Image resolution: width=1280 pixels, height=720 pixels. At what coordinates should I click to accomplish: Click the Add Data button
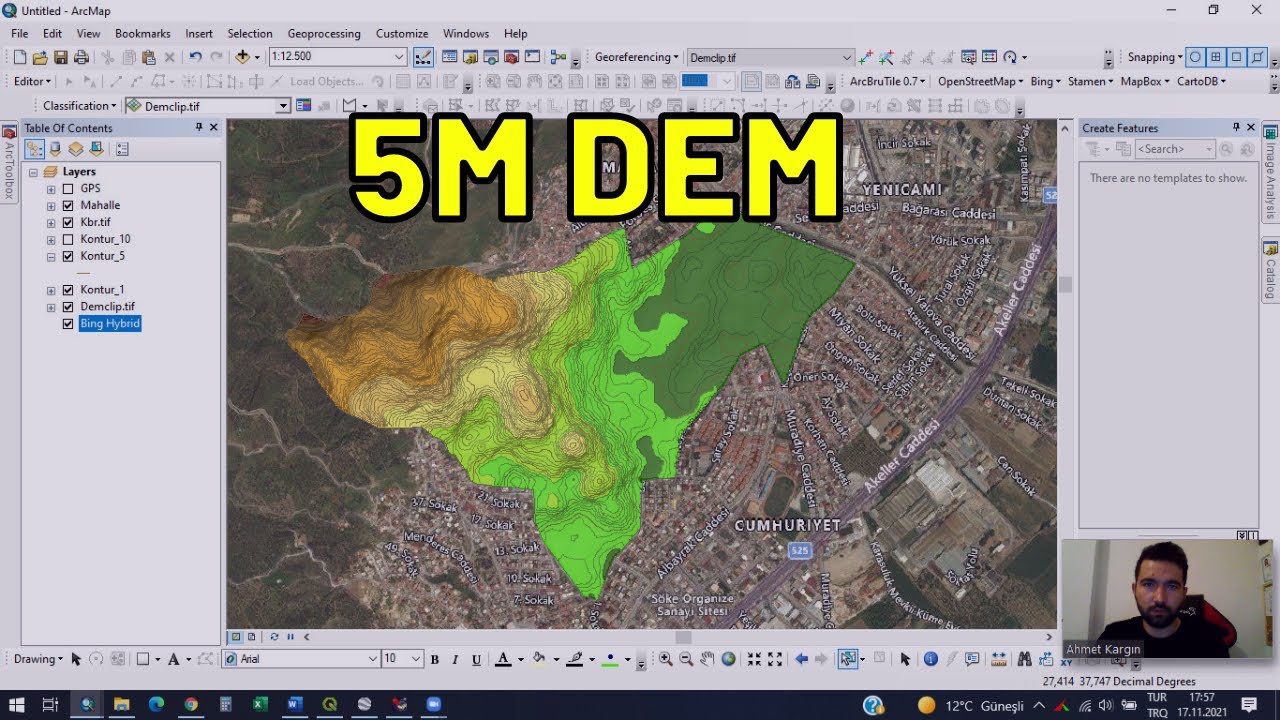click(x=242, y=57)
